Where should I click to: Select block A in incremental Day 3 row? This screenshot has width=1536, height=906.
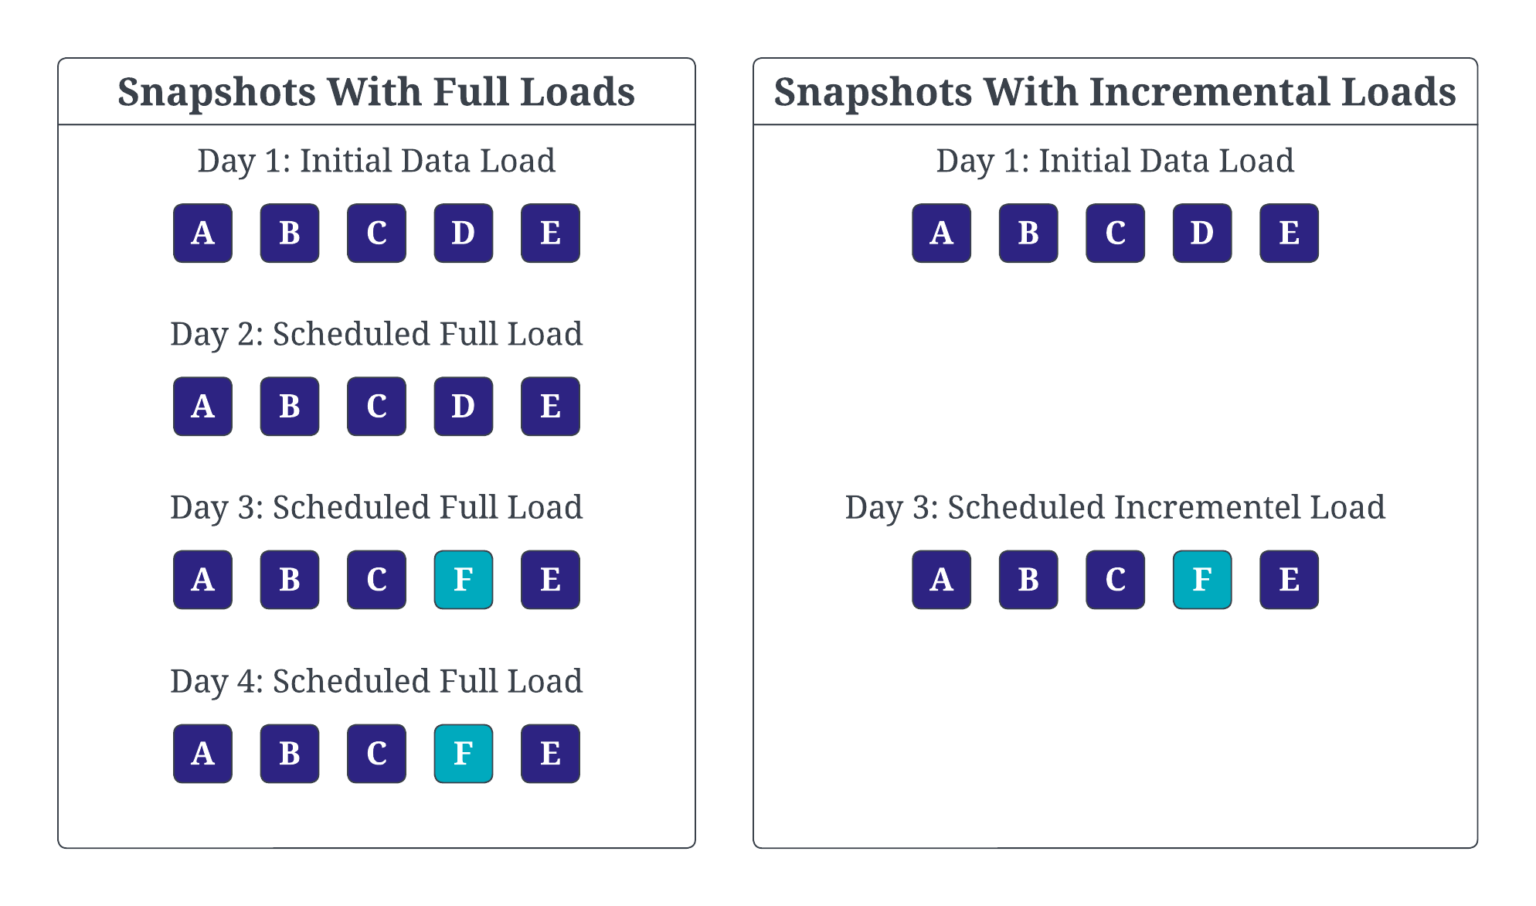pos(941,580)
